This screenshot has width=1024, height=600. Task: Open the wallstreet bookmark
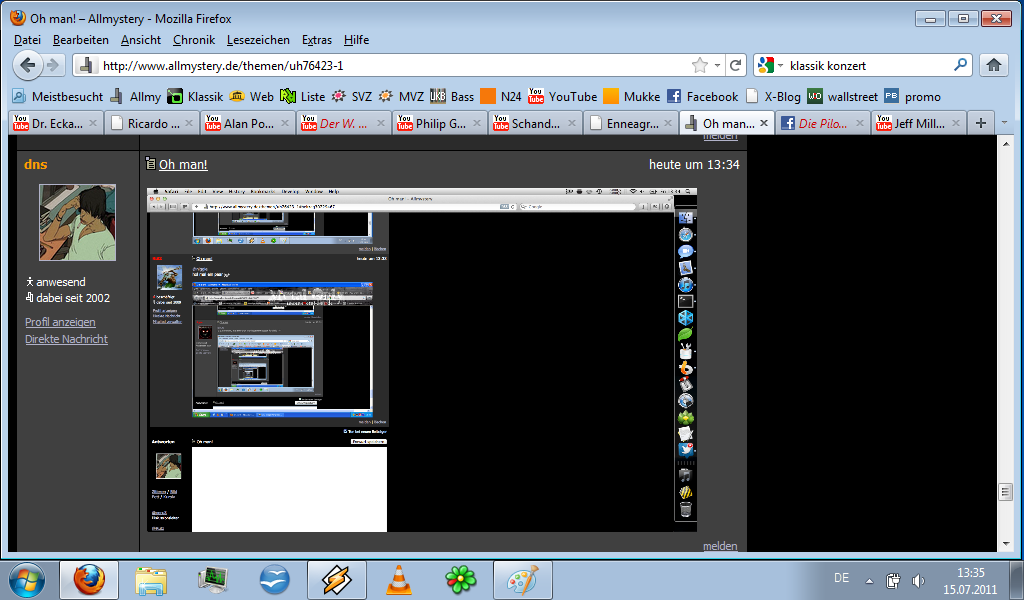tap(842, 97)
